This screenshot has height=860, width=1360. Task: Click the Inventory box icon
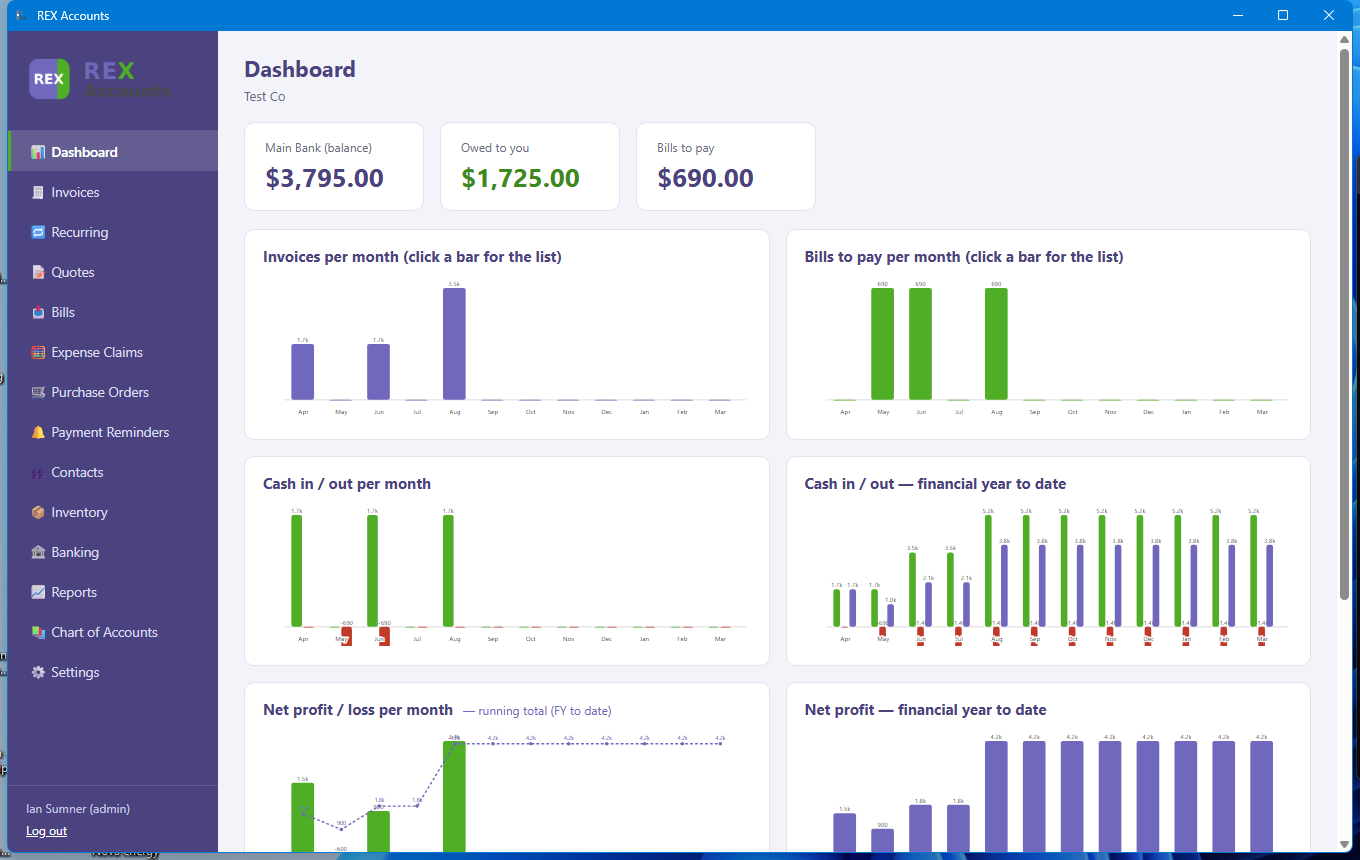(38, 512)
